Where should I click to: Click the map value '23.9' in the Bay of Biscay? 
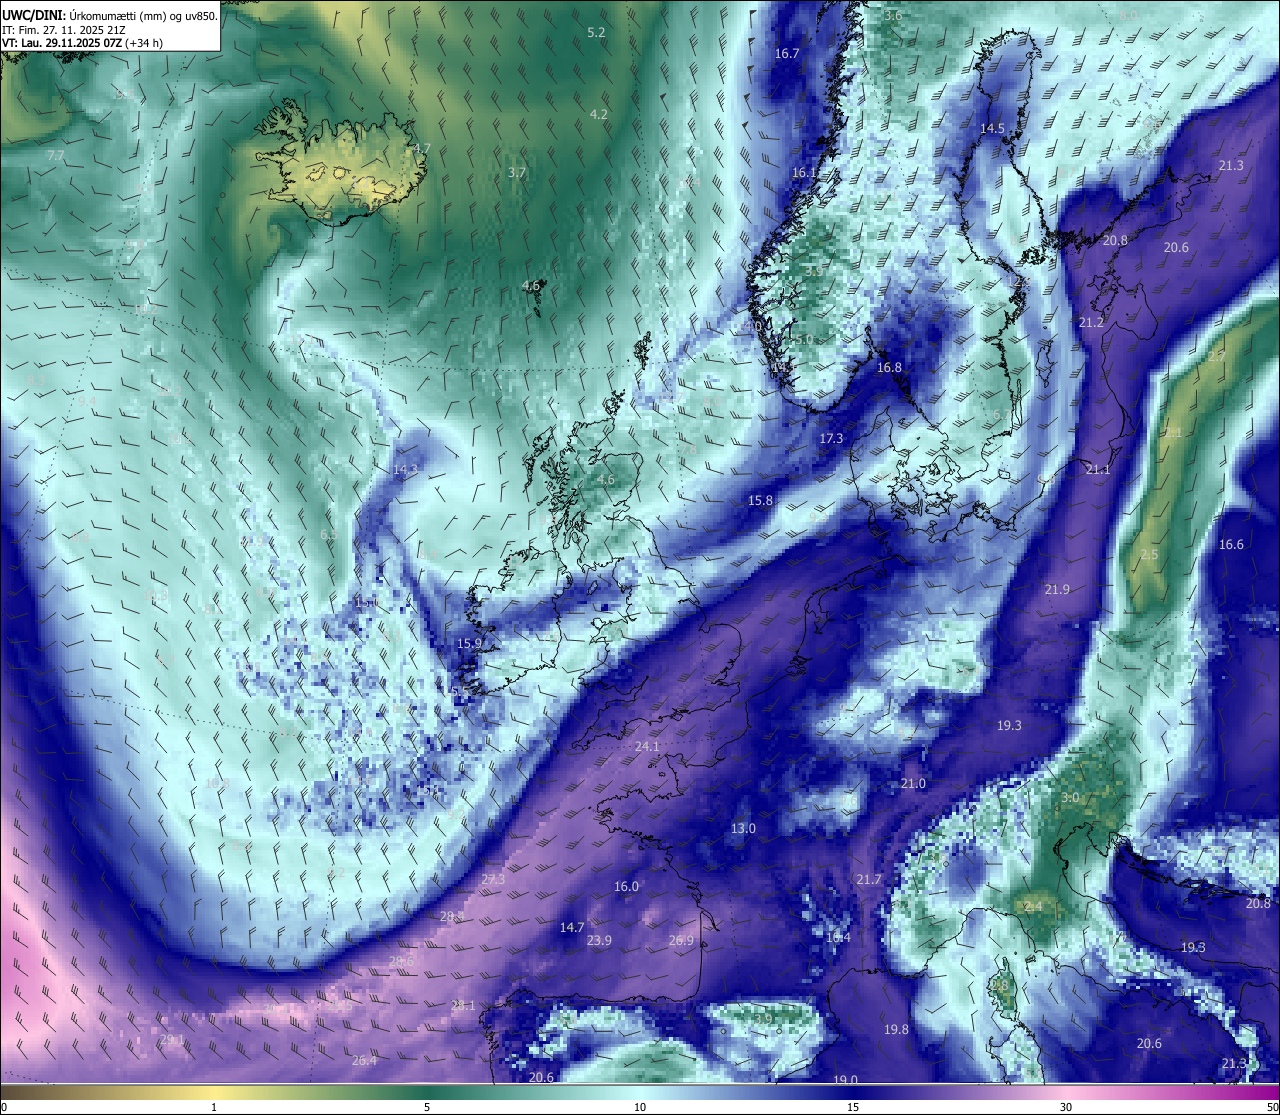point(599,940)
